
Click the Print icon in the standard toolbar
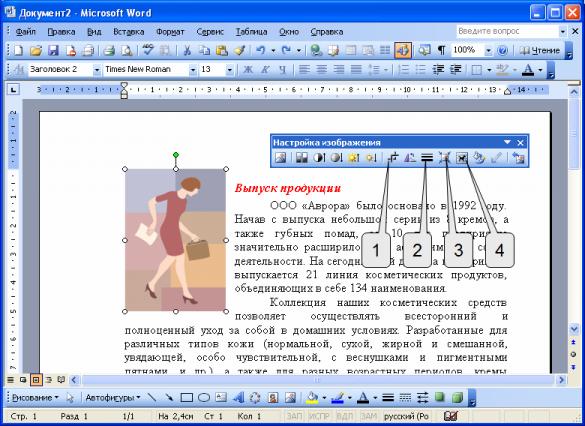point(109,50)
